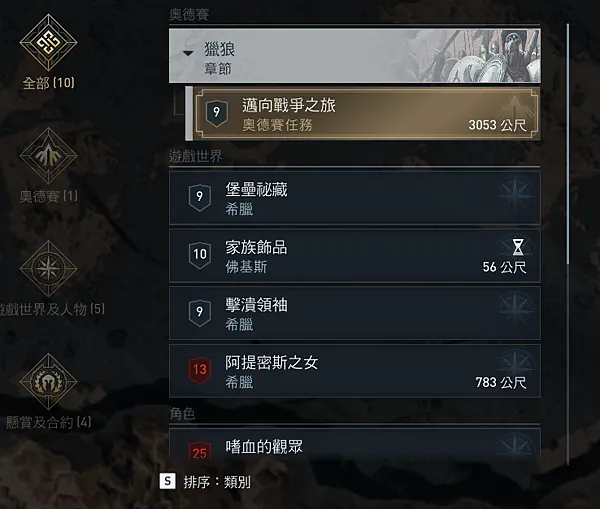Select the 遊戲世界及人物 (5) compass icon
The width and height of the screenshot is (600, 509).
point(49,268)
